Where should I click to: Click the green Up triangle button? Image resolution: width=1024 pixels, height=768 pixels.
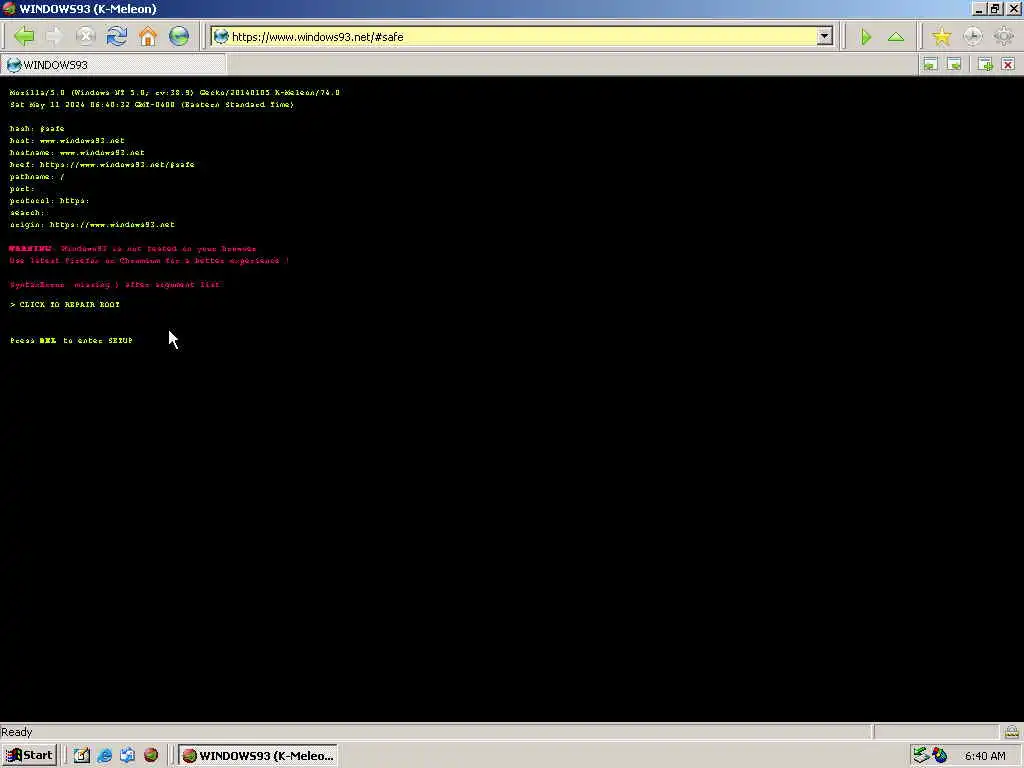pos(896,37)
